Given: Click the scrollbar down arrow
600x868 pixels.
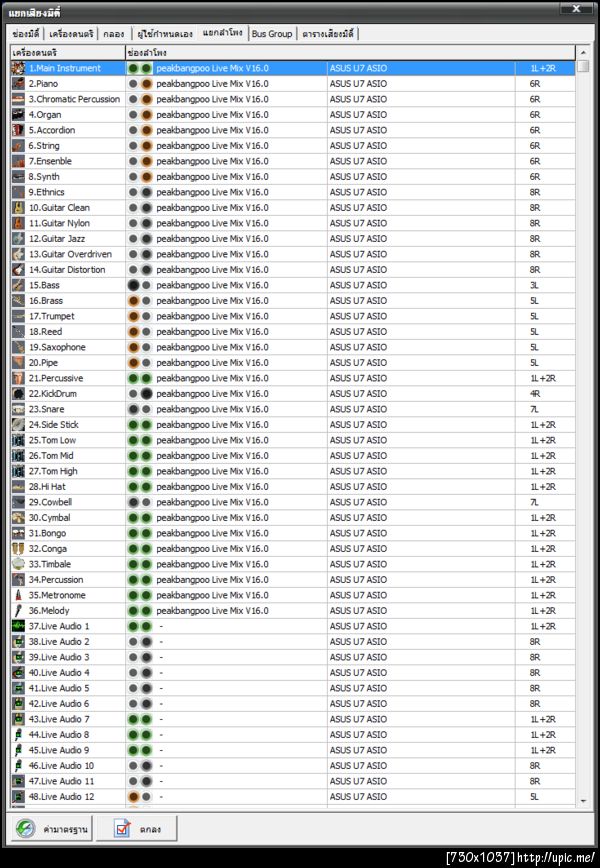Looking at the screenshot, I should pos(583,800).
